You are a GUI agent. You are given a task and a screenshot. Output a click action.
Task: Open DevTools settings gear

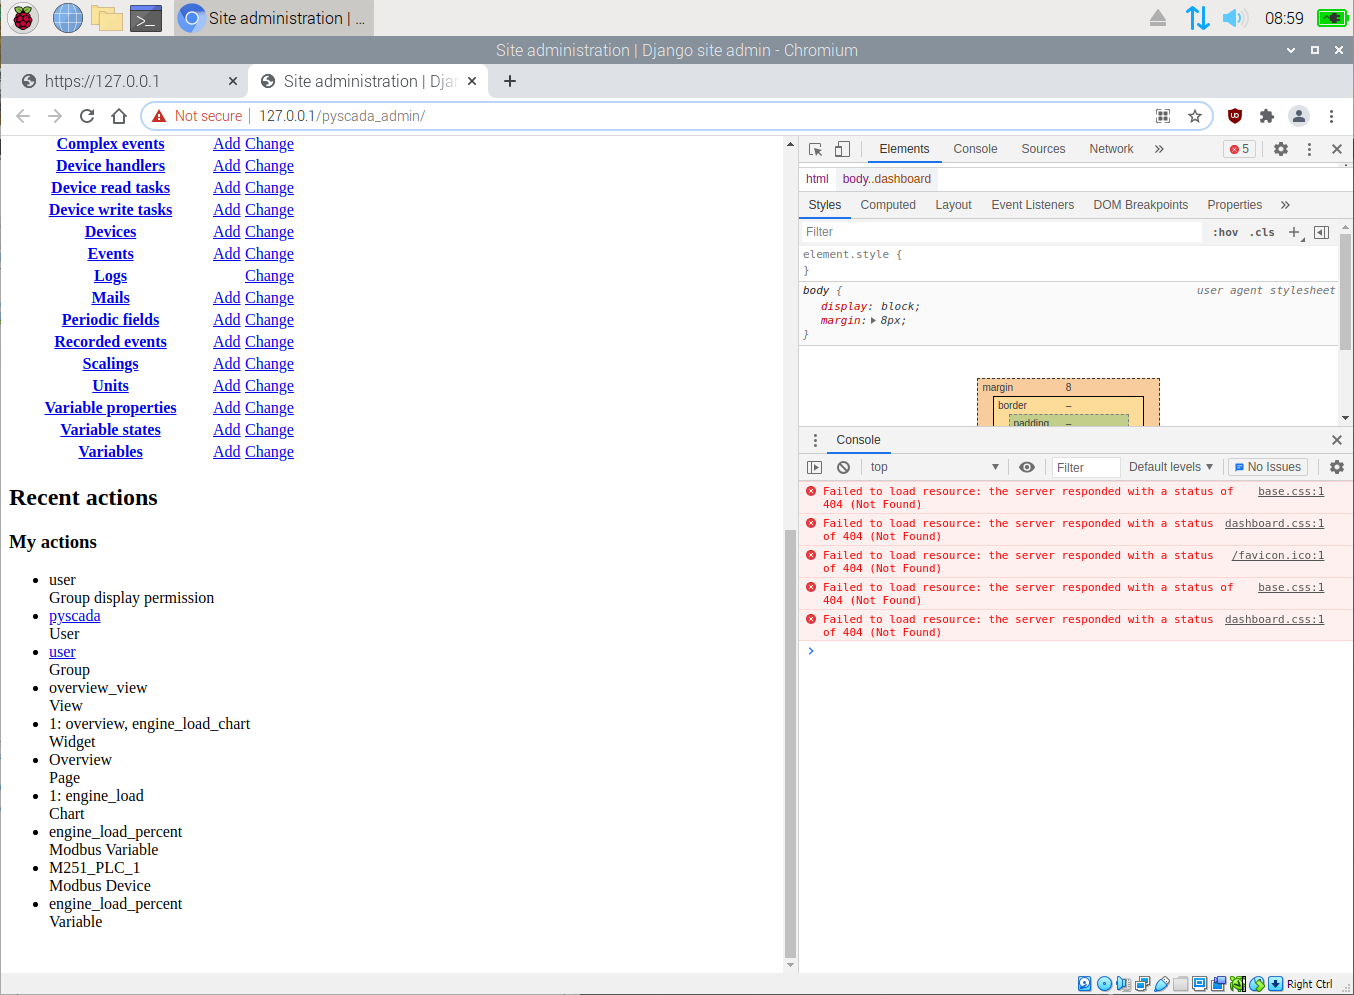[x=1281, y=148]
